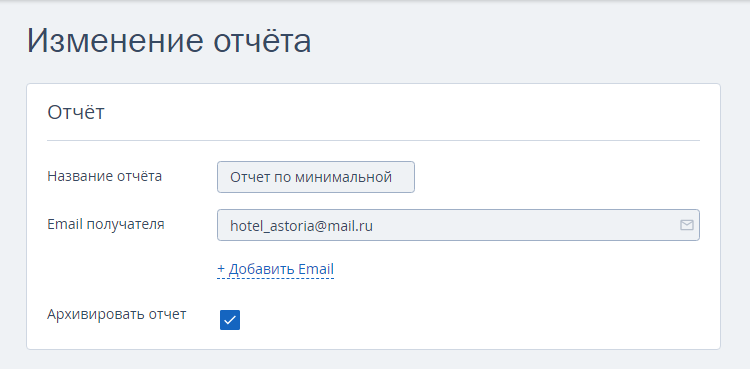Select the Отчёт section heading
Viewport: 750px width, 369px height.
76,112
